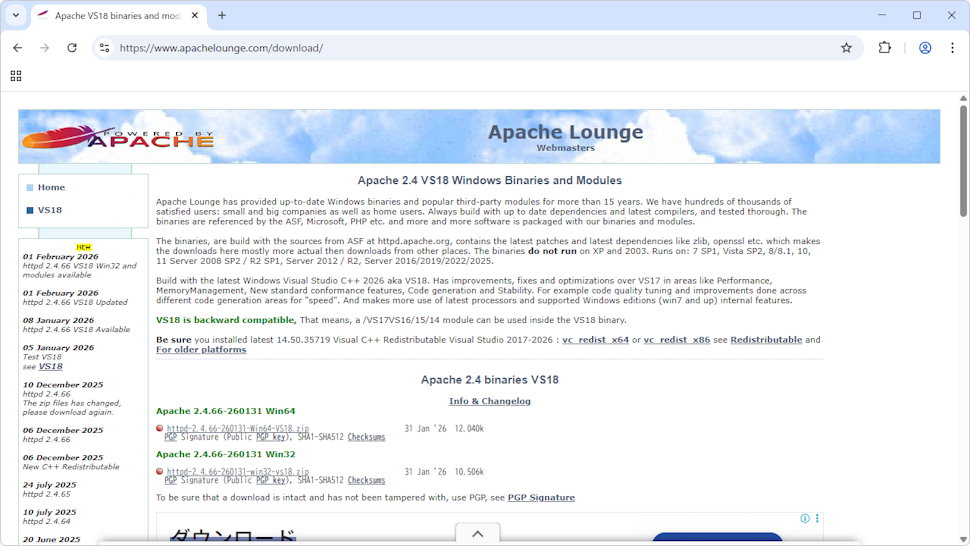Click news entry "08 January 2026"
This screenshot has width=970, height=546.
59,320
